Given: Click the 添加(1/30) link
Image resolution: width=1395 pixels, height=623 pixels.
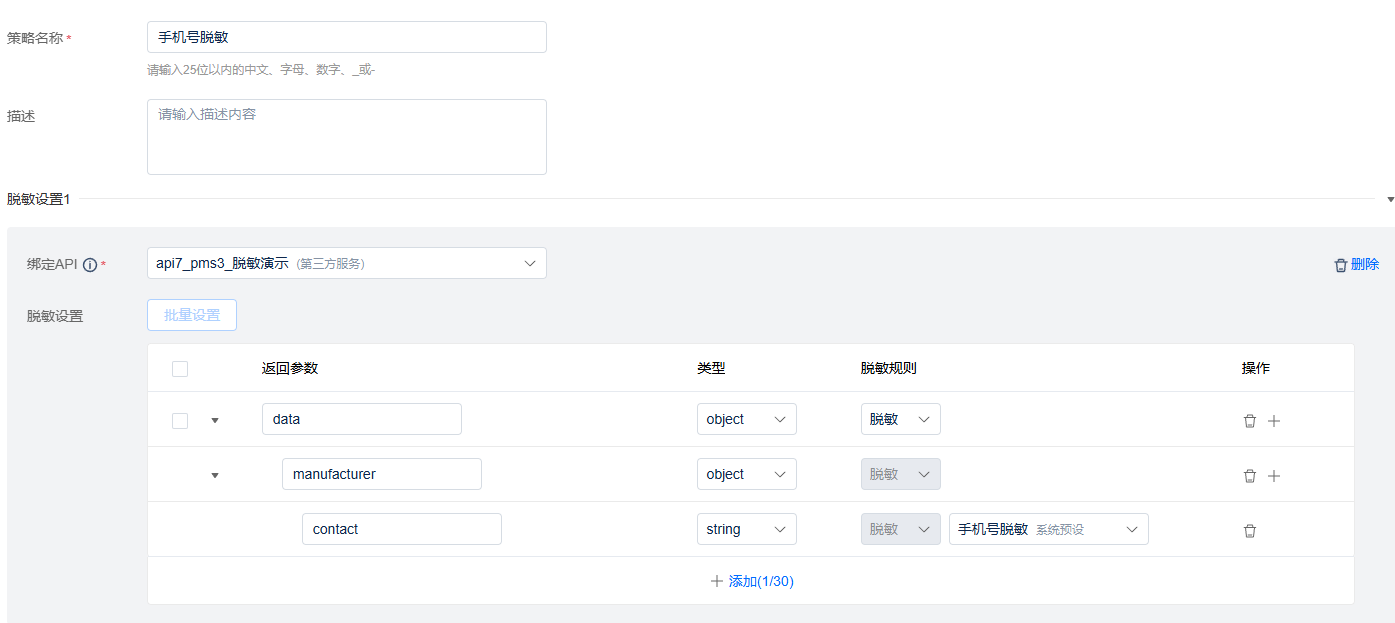Looking at the screenshot, I should click(x=752, y=581).
